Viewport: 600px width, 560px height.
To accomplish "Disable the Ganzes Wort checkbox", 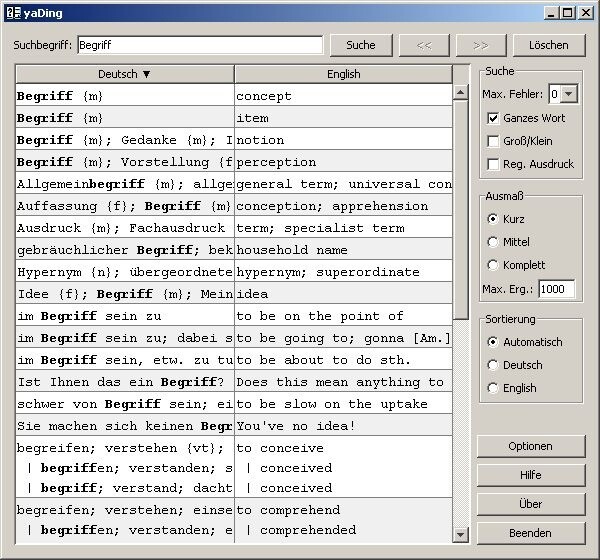I will 493,118.
